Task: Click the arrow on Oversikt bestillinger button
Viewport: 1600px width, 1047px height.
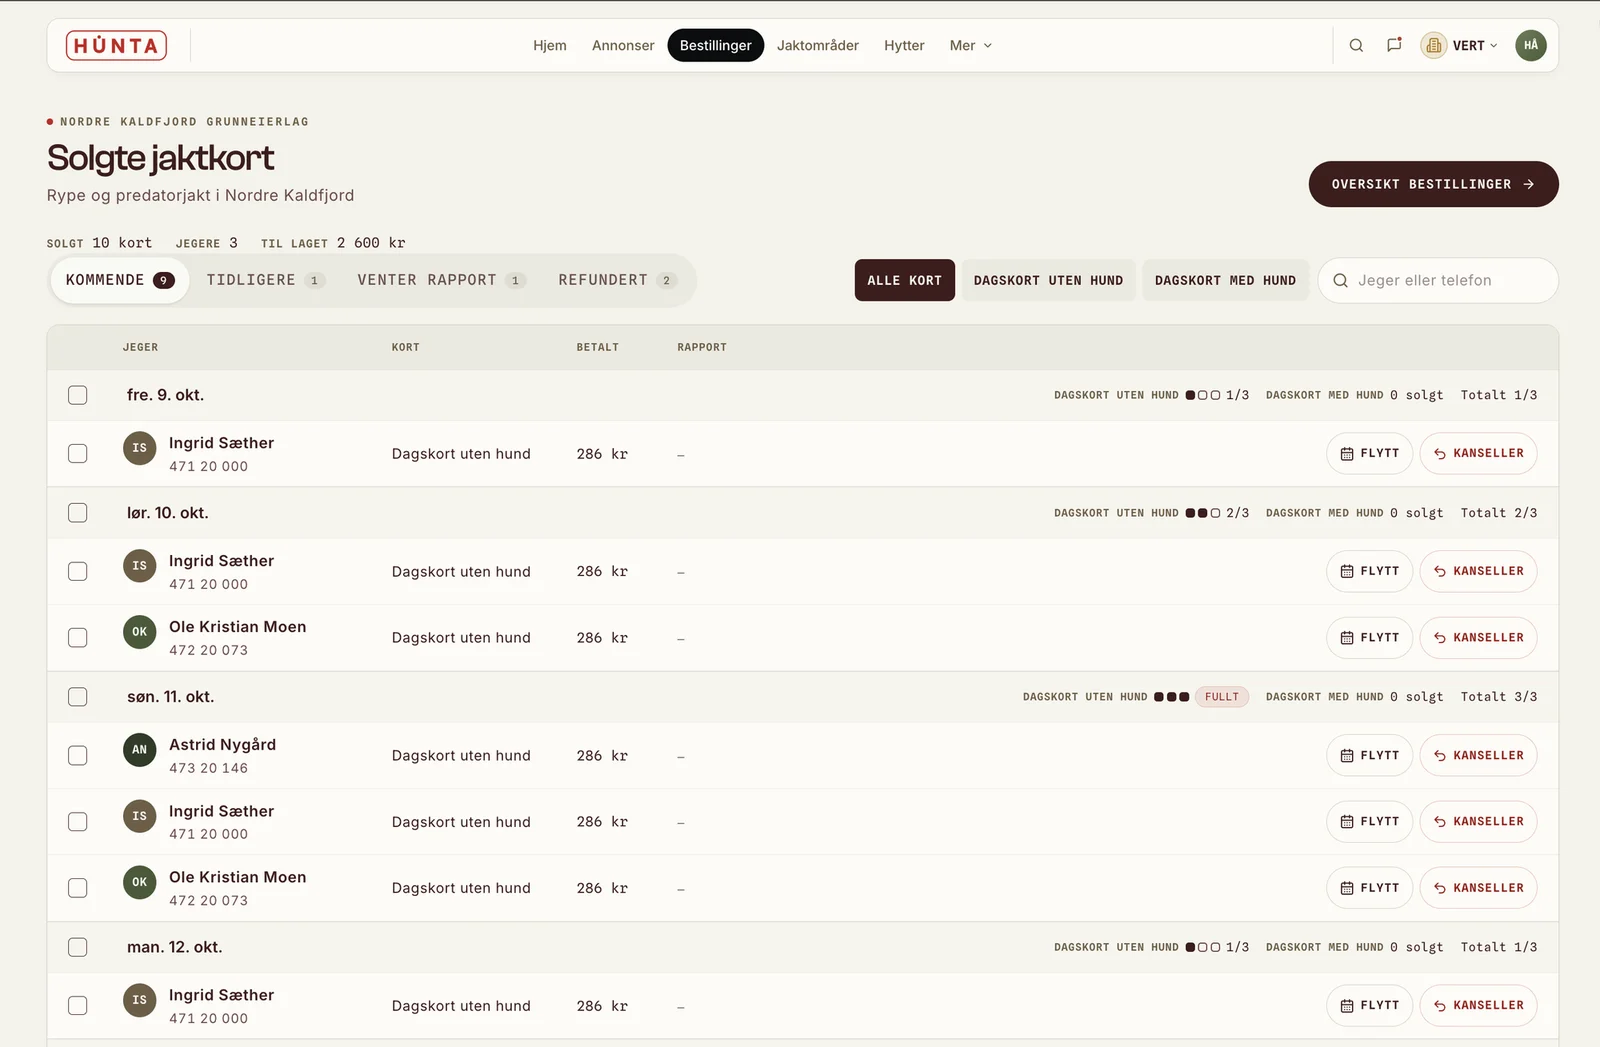Action: click(x=1528, y=184)
